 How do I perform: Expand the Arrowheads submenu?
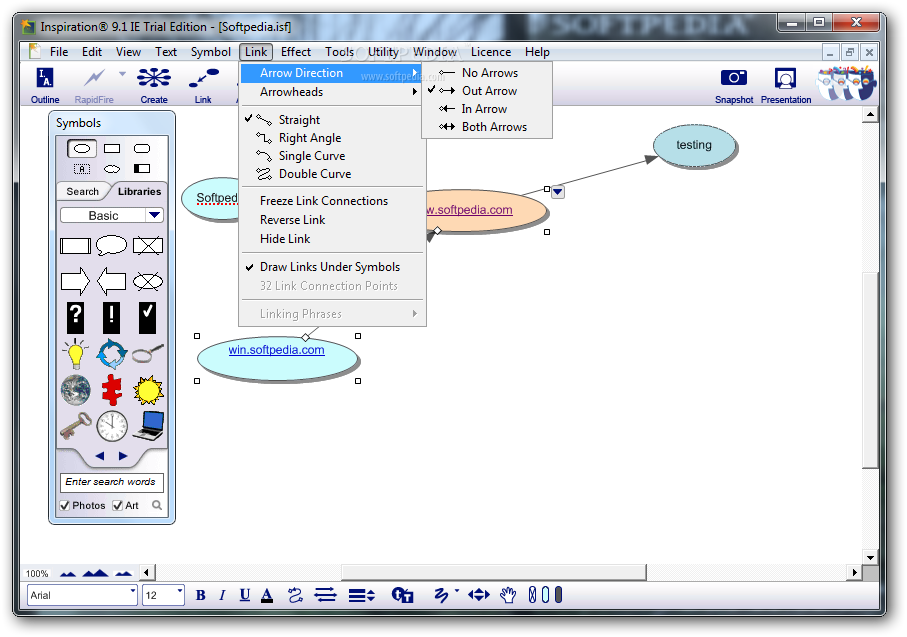pyautogui.click(x=332, y=92)
